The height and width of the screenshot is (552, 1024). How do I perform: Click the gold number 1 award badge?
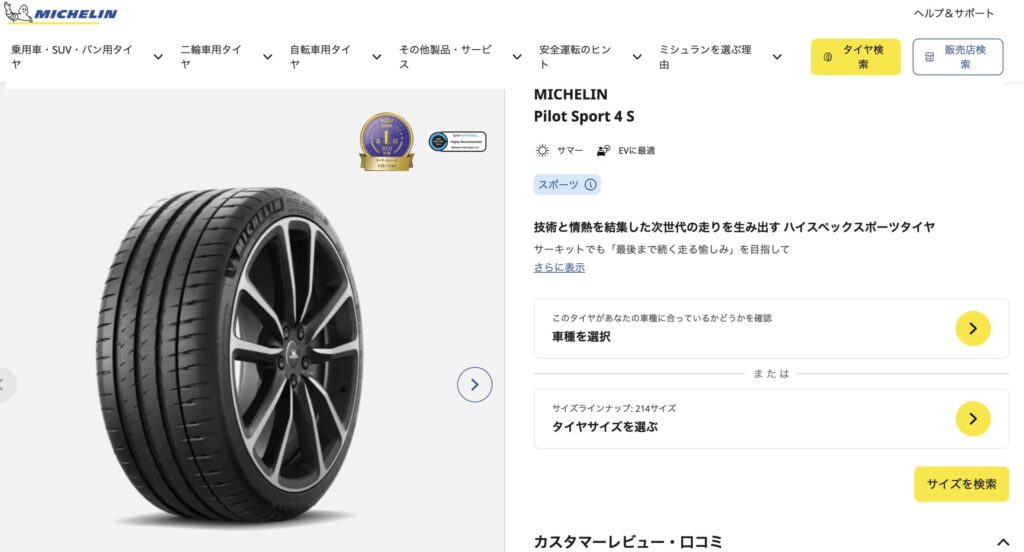(x=386, y=141)
